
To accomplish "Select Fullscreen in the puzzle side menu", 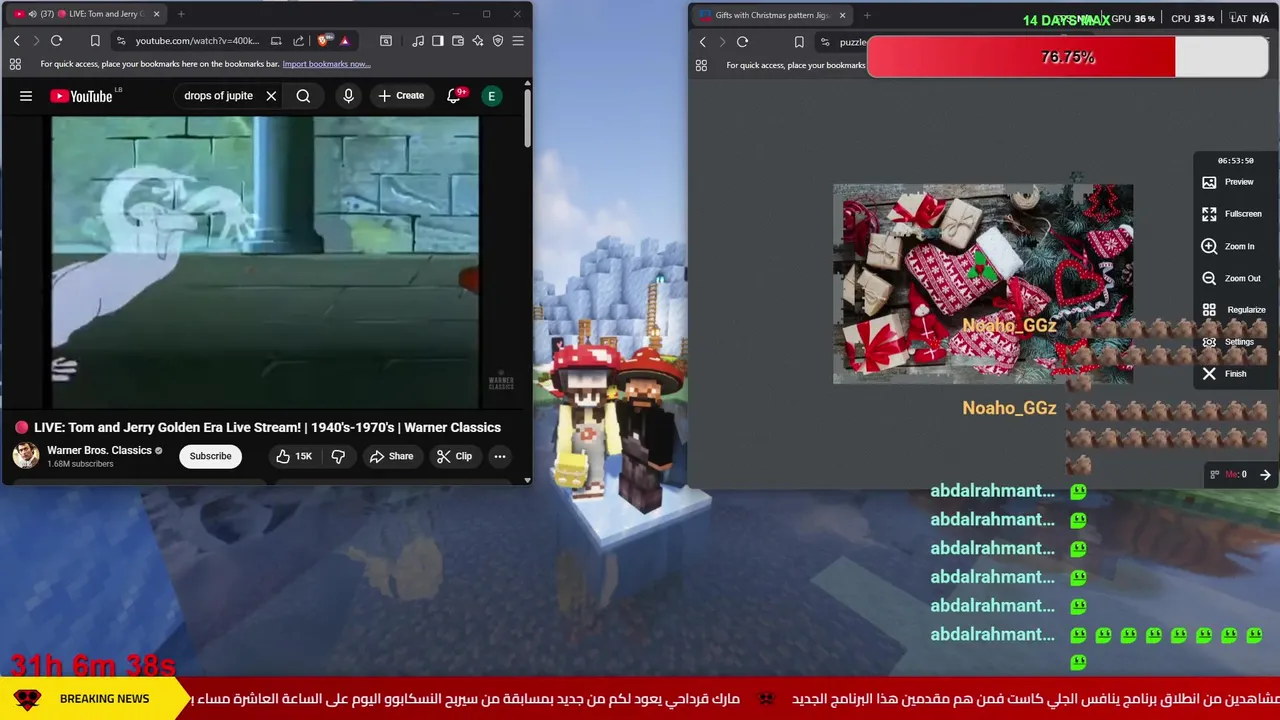I will [1232, 214].
